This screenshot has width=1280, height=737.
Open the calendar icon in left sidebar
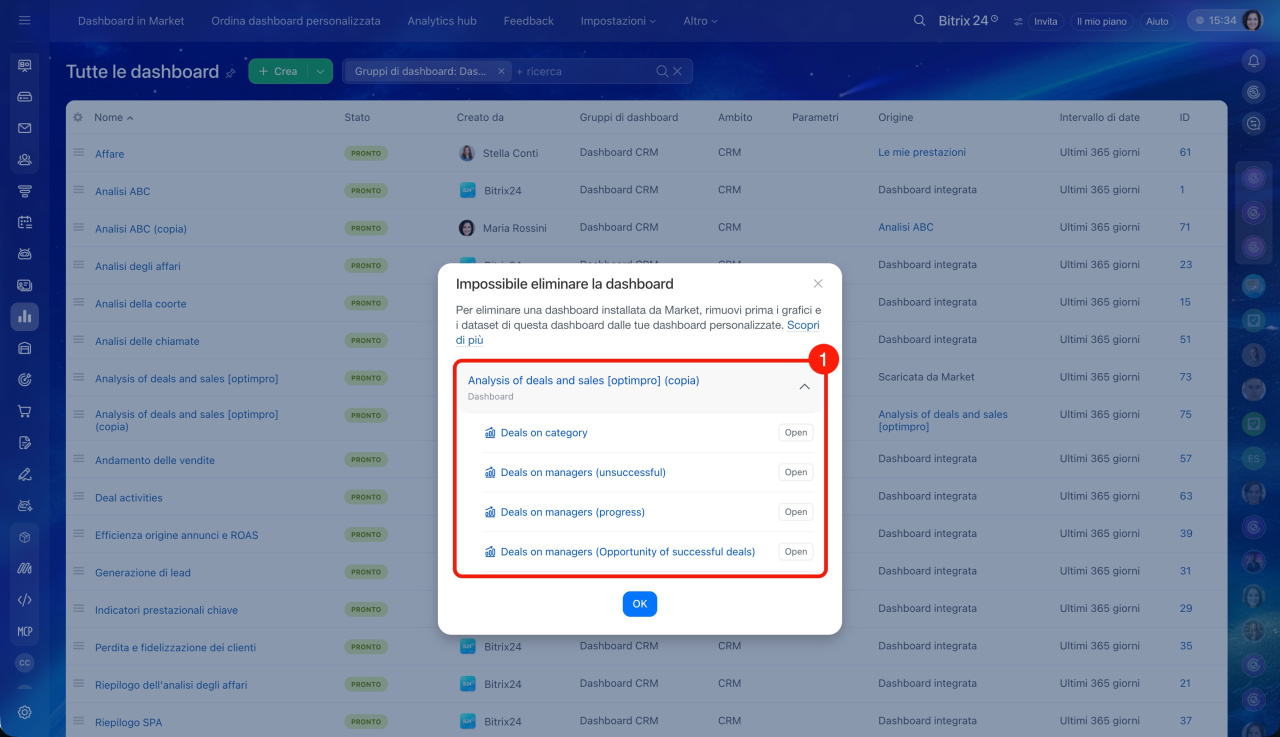25,222
